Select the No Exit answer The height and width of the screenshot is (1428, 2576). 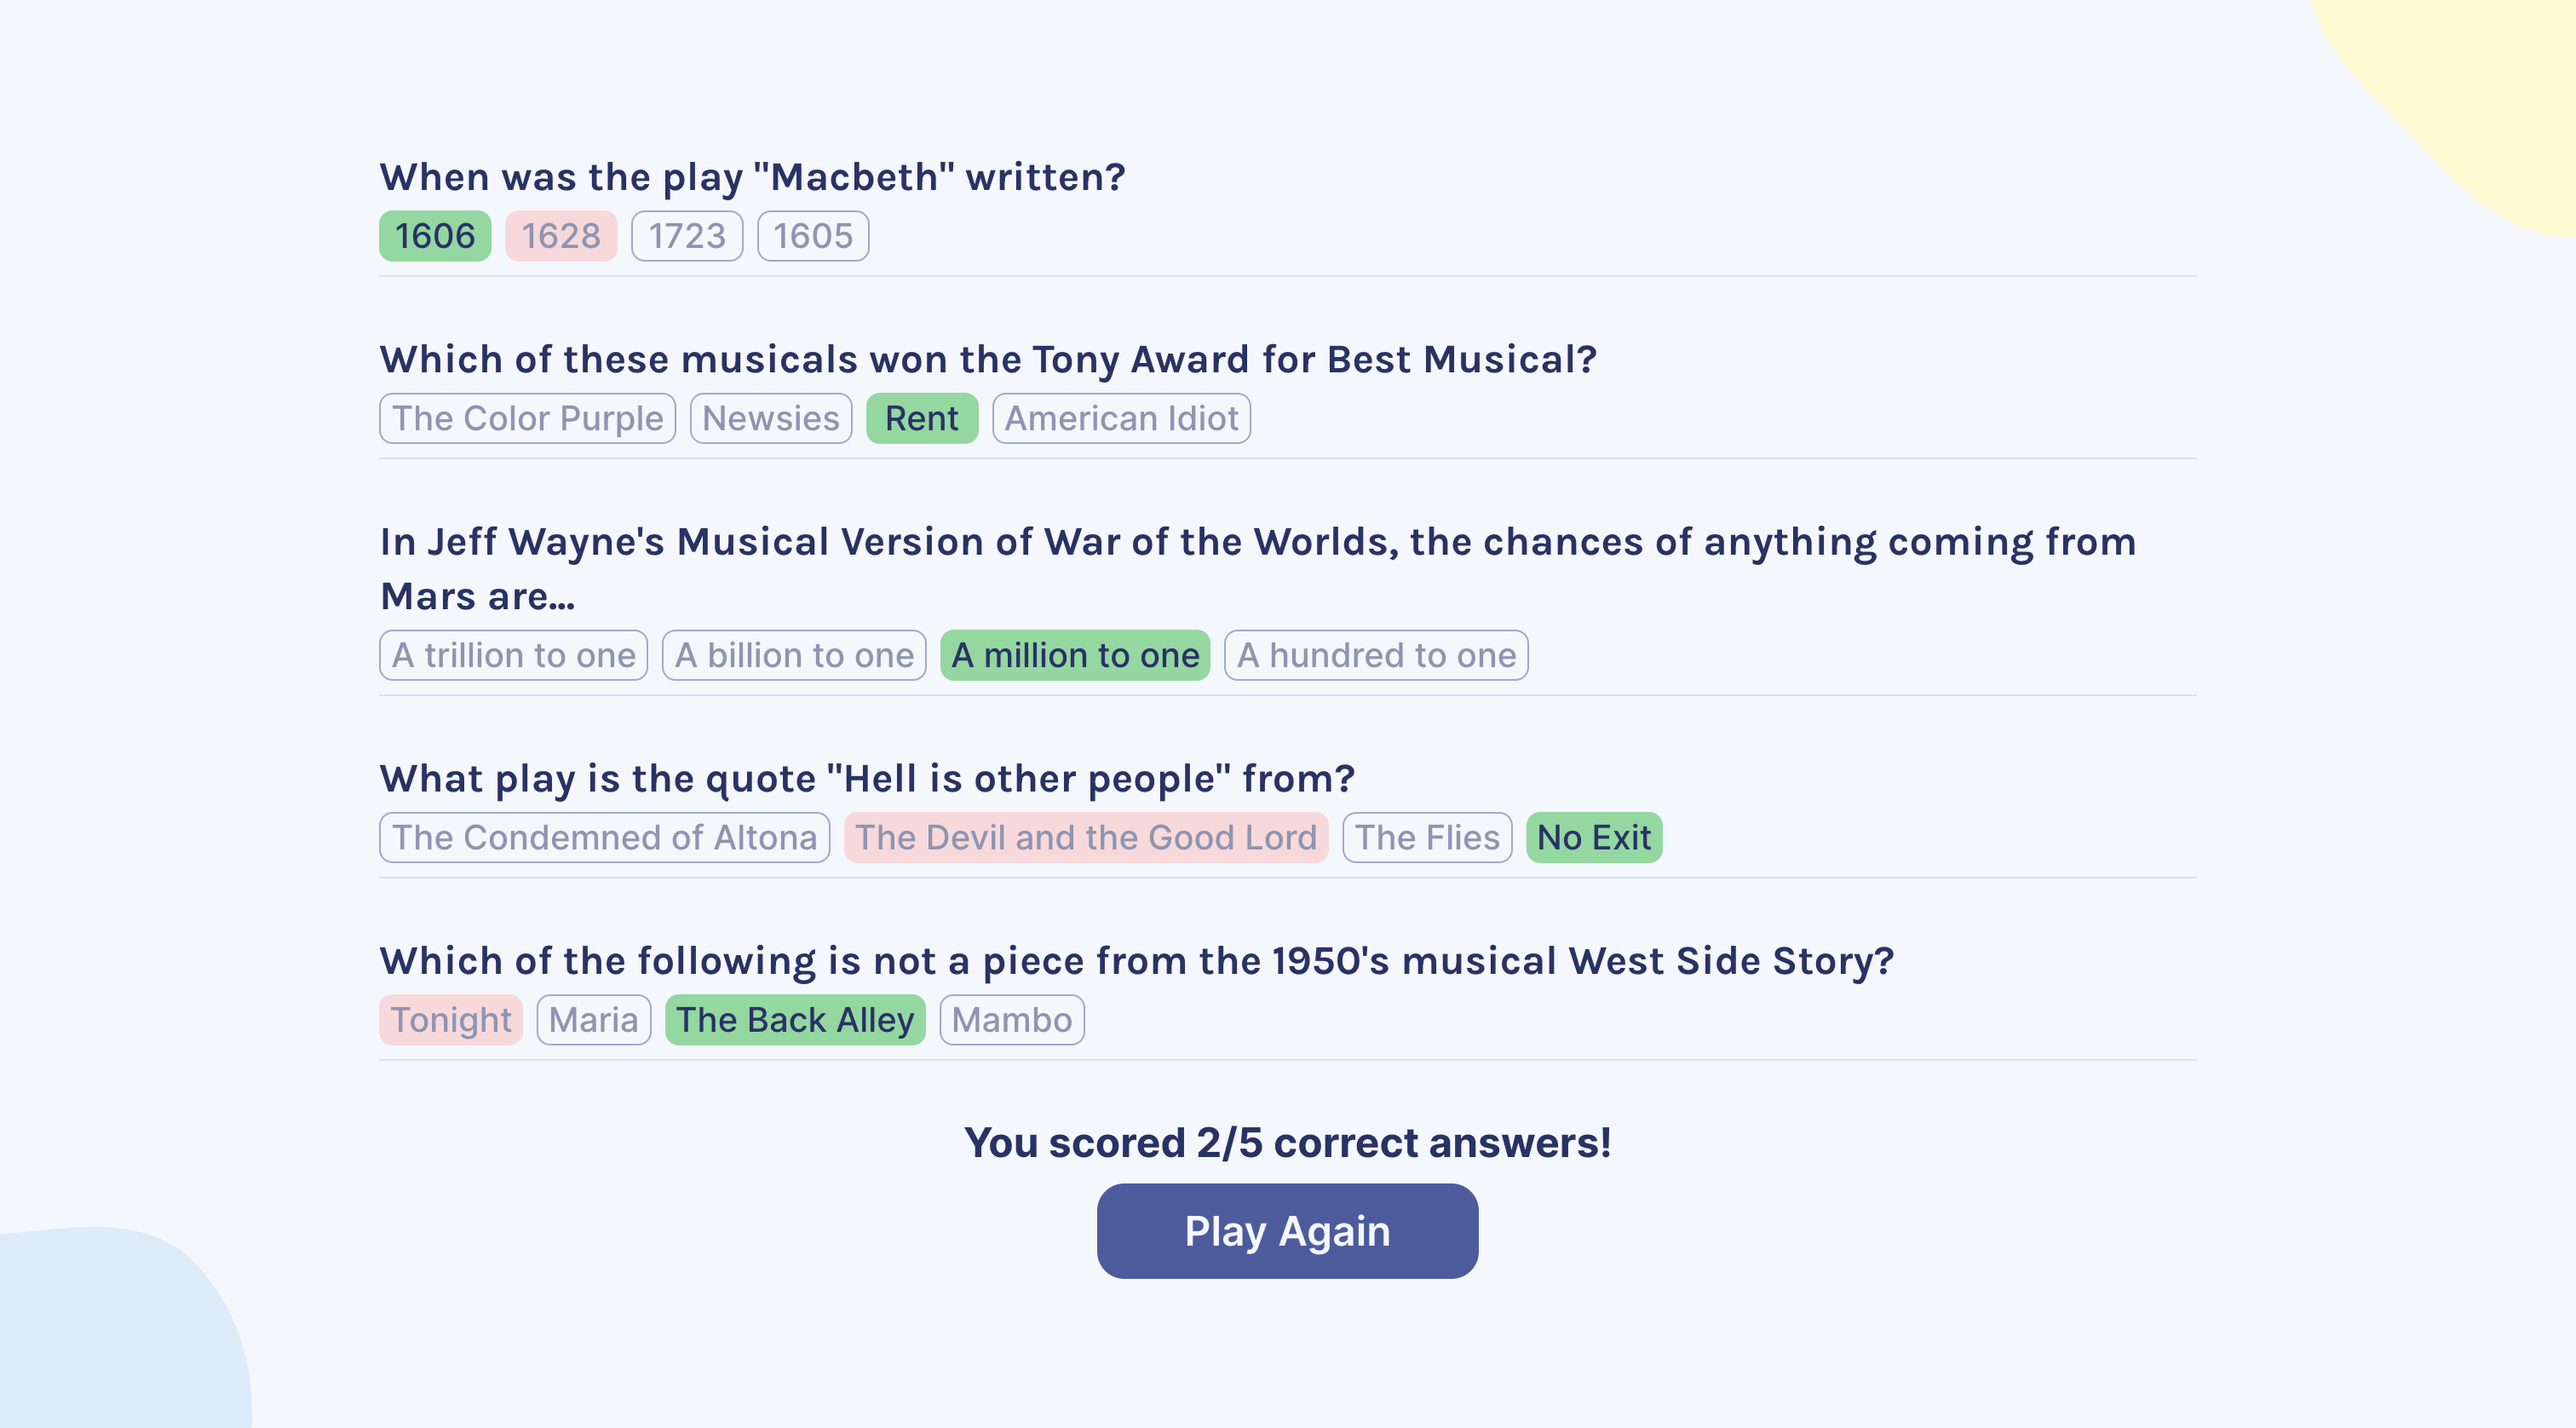[x=1594, y=837]
